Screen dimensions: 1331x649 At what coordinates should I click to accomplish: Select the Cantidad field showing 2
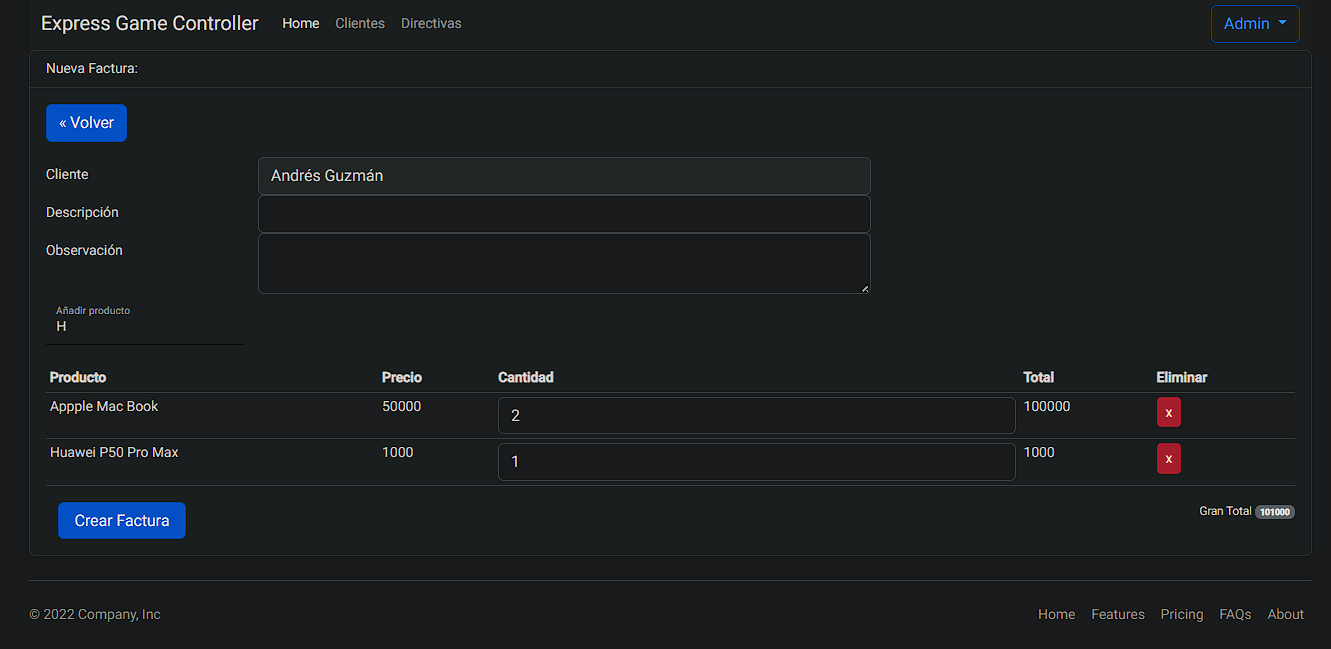tap(756, 414)
